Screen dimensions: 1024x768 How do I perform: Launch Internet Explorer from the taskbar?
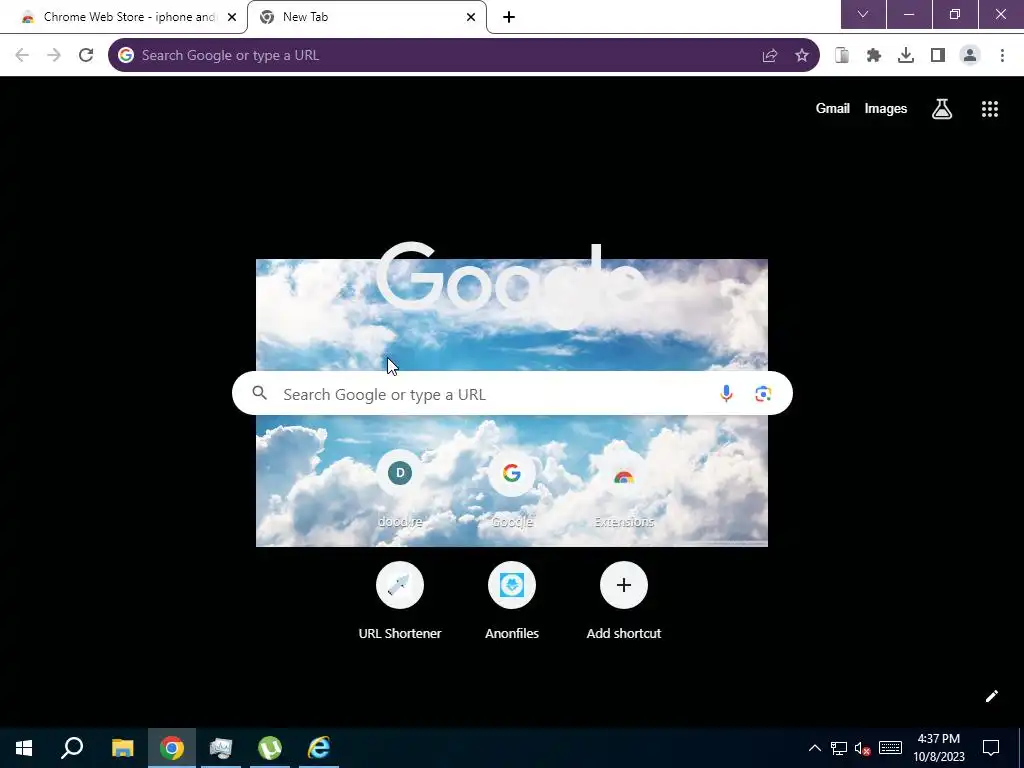[319, 748]
